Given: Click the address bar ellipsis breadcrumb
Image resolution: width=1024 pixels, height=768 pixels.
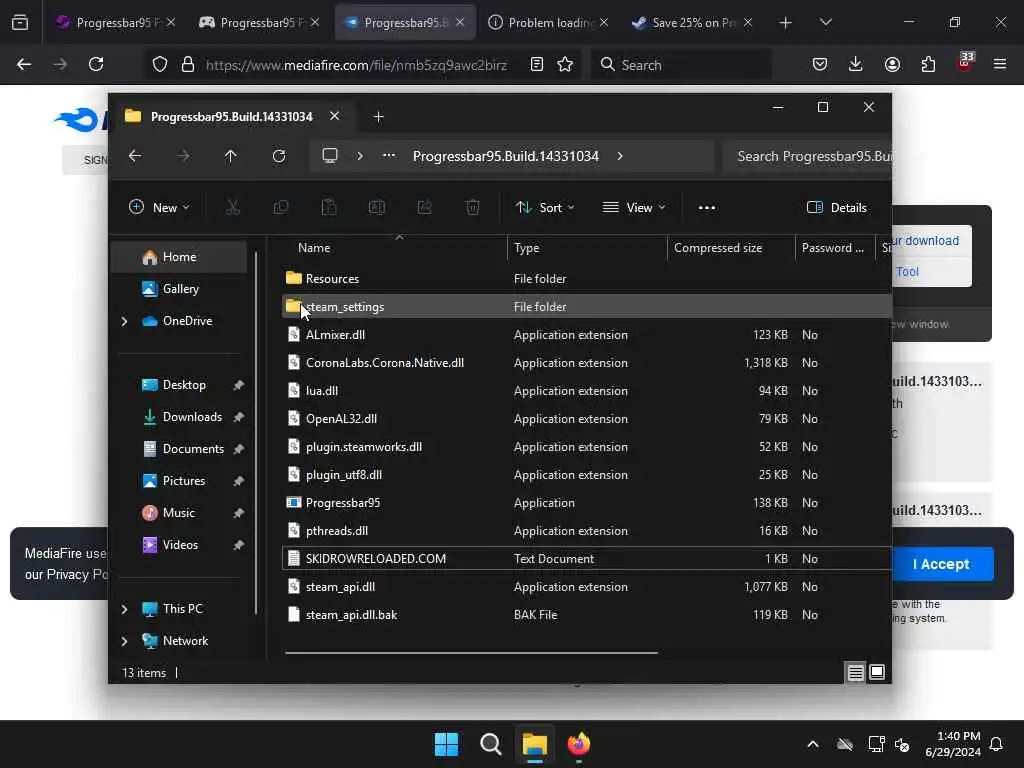Looking at the screenshot, I should click(389, 156).
